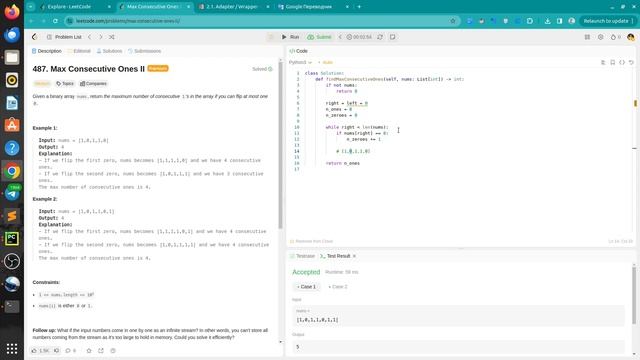Open Telegram from the dock
The height and width of the screenshot is (360, 640).
(x=12, y=193)
